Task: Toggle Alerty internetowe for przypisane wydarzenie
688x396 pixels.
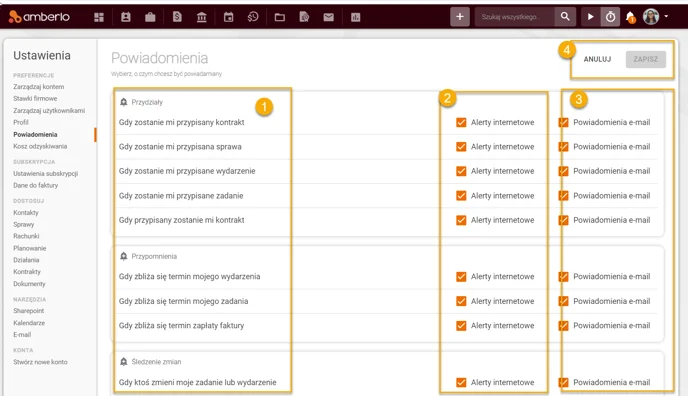Action: click(x=461, y=171)
